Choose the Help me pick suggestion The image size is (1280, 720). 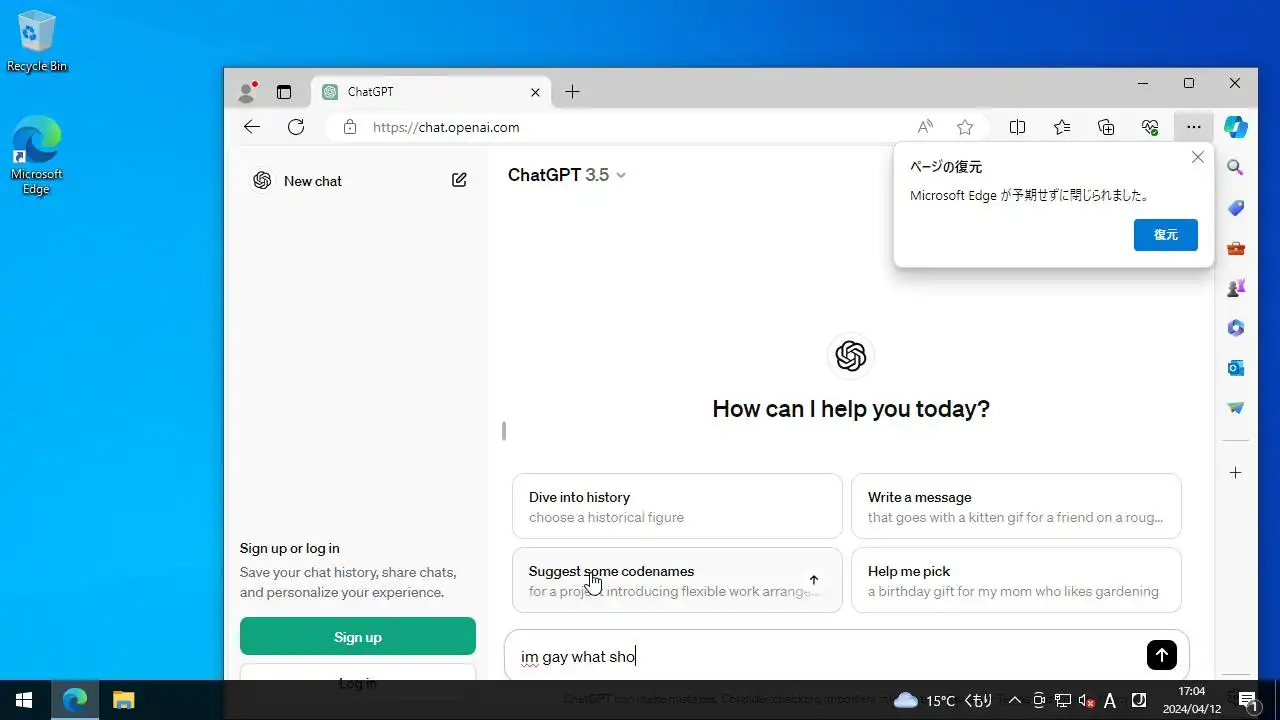pos(1016,580)
